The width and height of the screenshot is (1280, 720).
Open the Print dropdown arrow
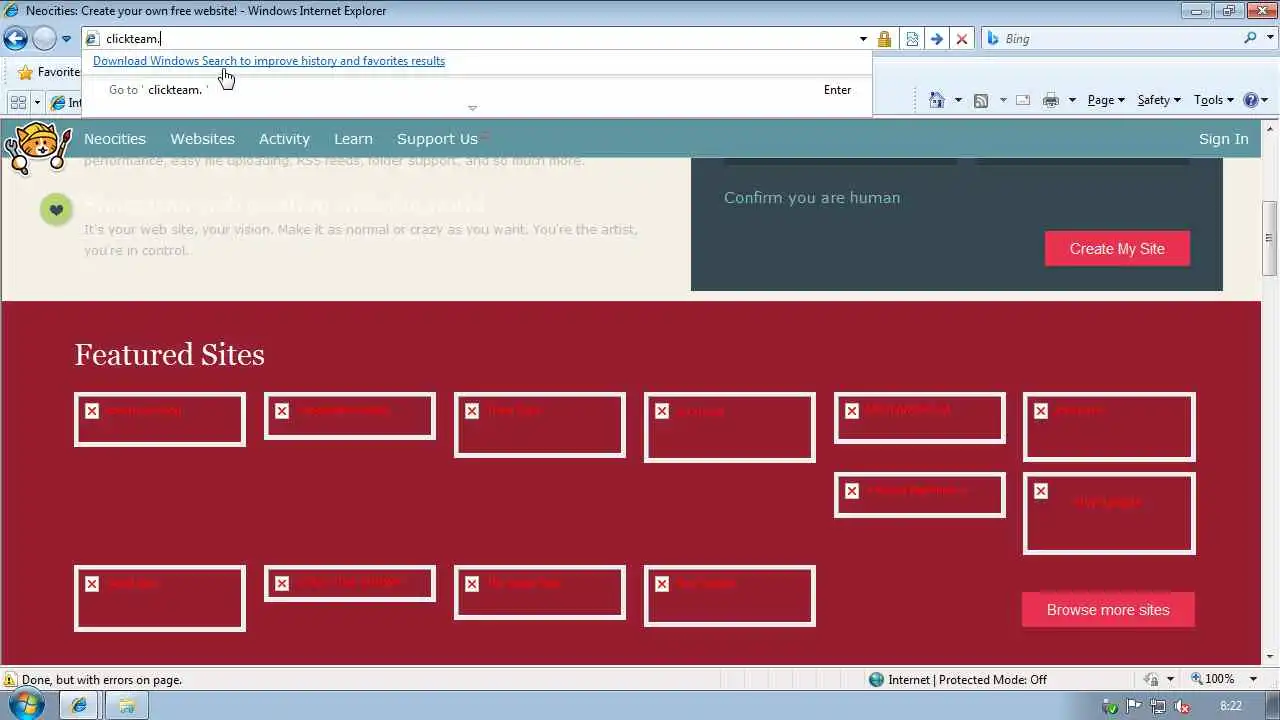click(x=1072, y=100)
